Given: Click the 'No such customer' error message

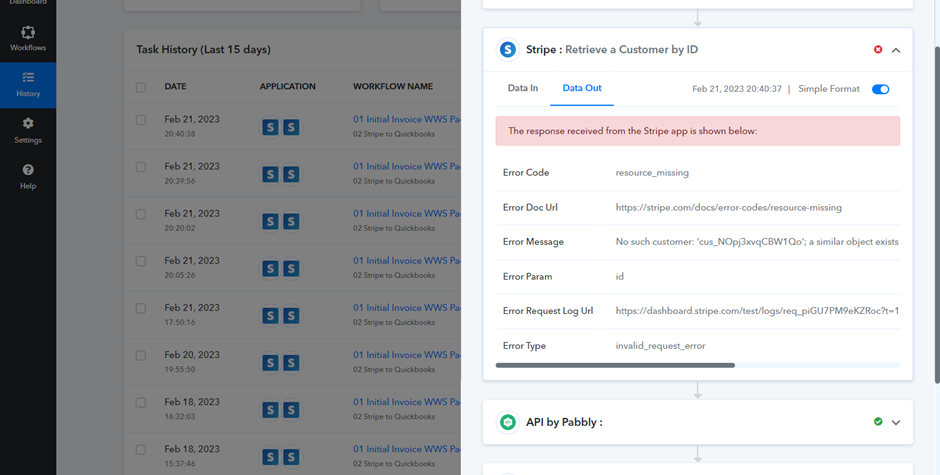Looking at the screenshot, I should pos(757,242).
